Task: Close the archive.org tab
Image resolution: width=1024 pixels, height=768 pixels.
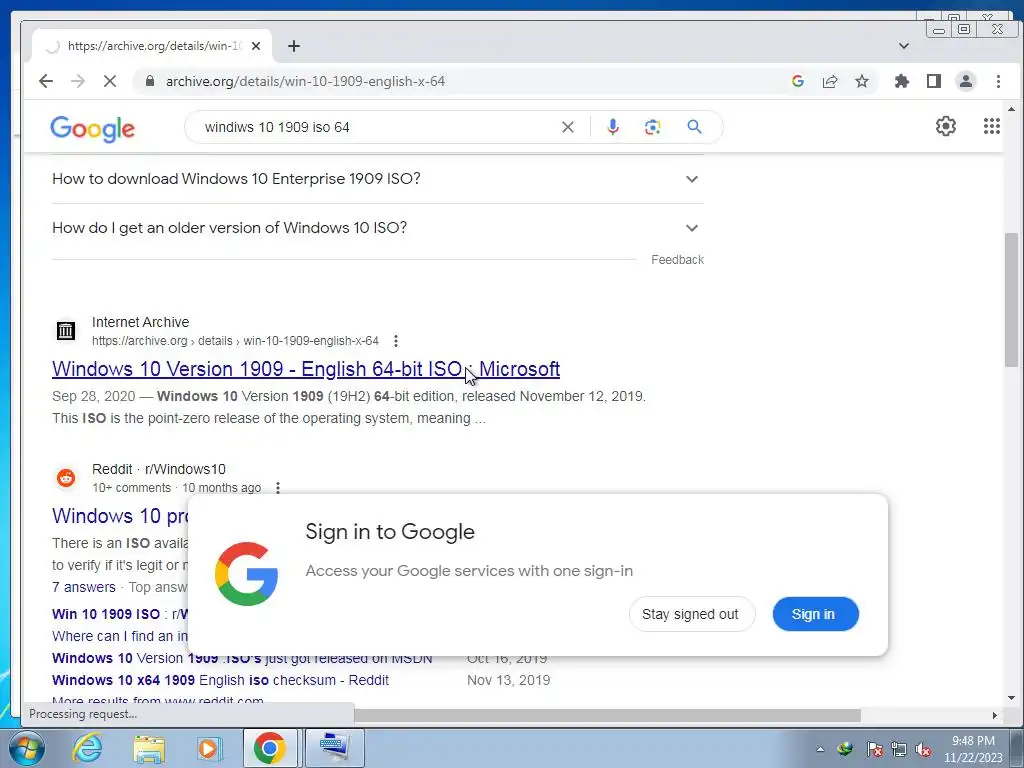Action: pyautogui.click(x=256, y=46)
